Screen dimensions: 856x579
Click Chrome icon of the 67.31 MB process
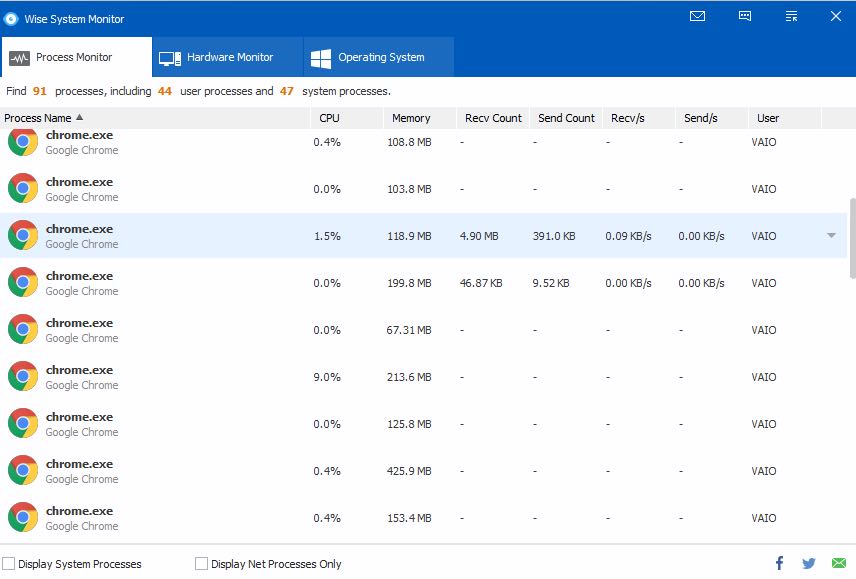(x=23, y=329)
